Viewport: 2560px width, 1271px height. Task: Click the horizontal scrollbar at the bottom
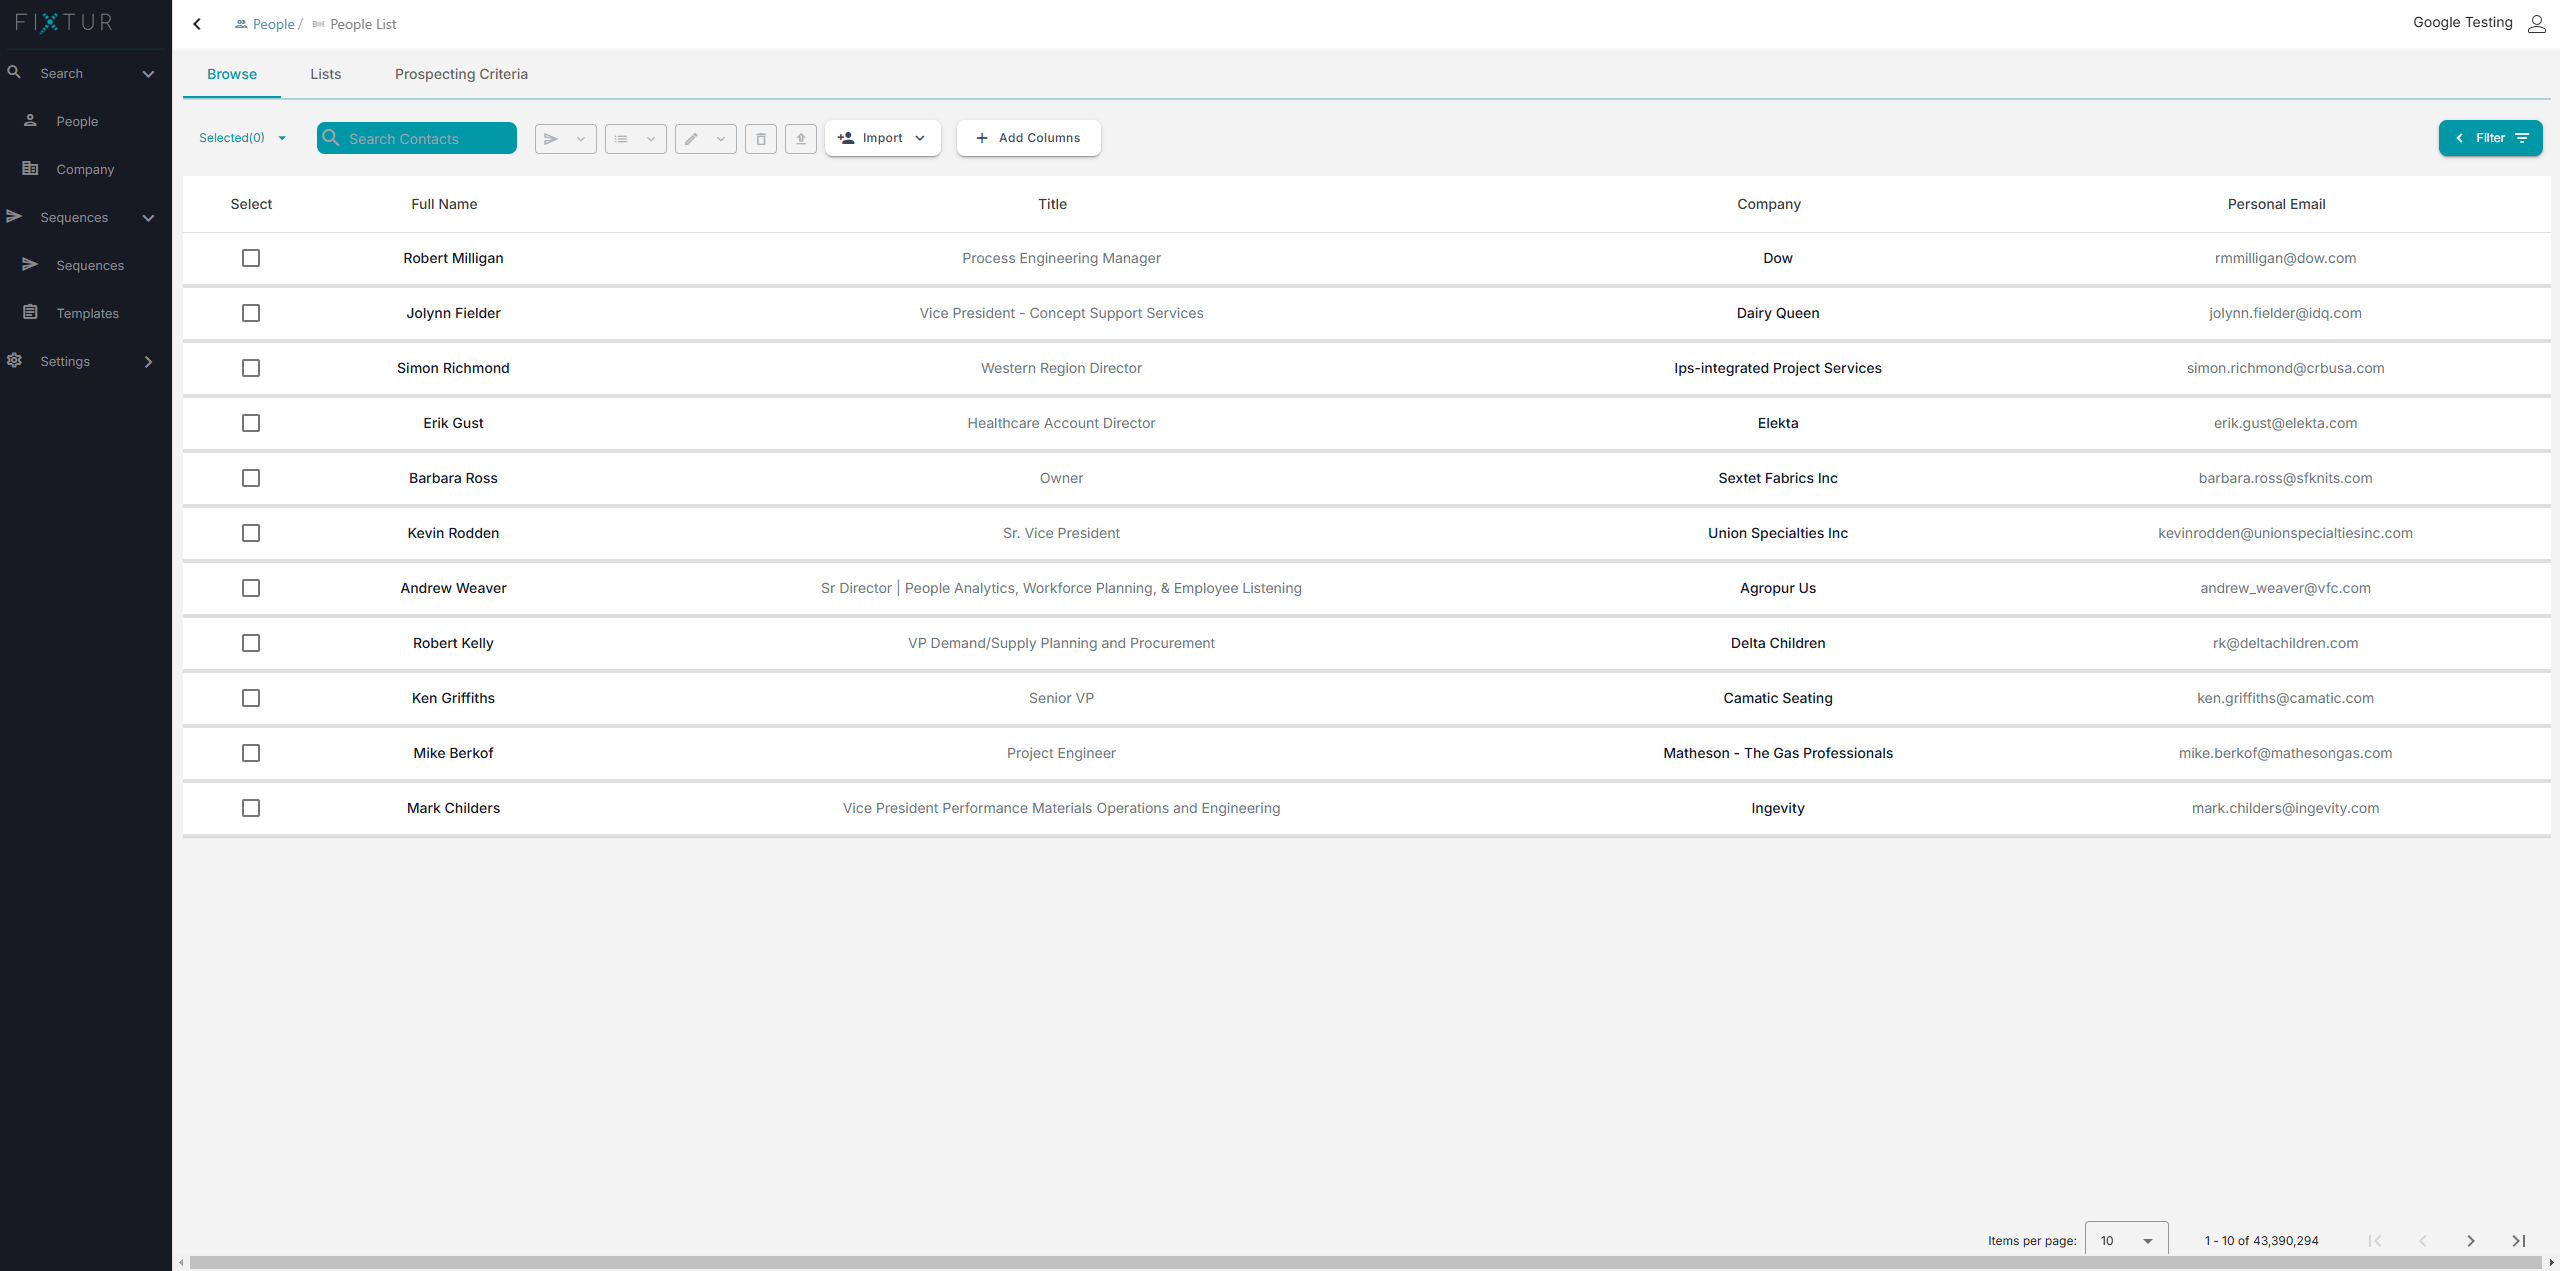click(x=1365, y=1263)
